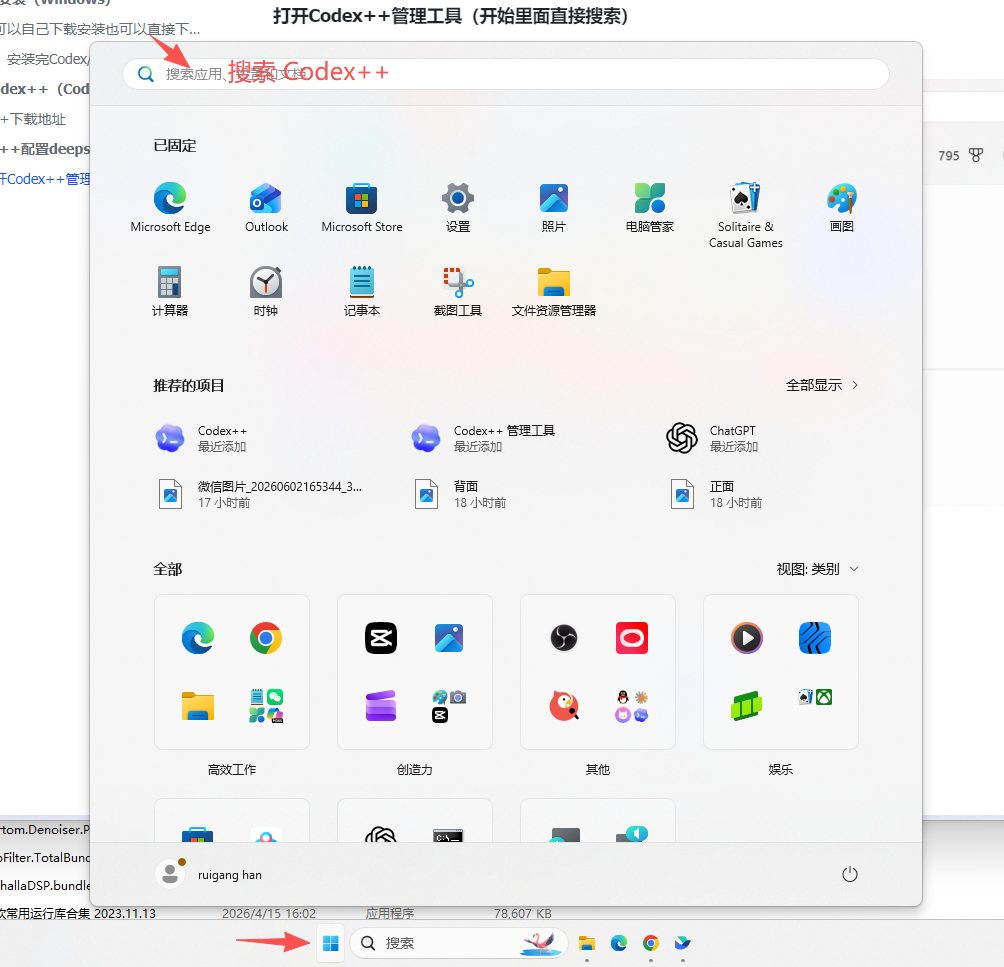Open Microsoft Store pinned app

point(362,207)
